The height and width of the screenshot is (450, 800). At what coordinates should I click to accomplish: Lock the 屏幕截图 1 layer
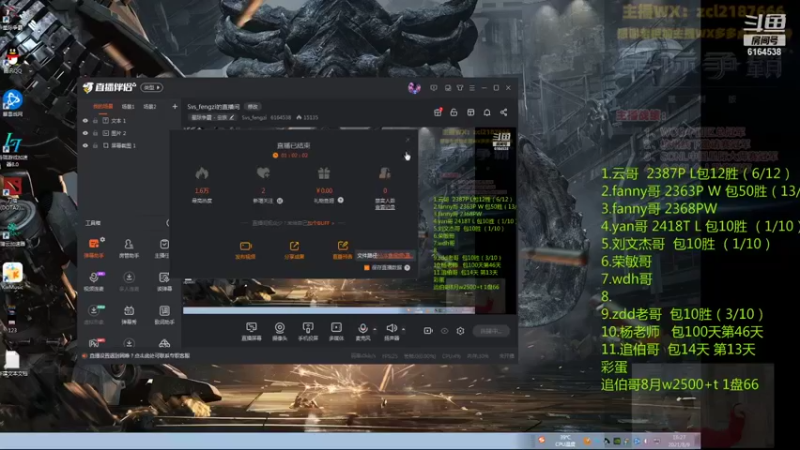coord(95,145)
